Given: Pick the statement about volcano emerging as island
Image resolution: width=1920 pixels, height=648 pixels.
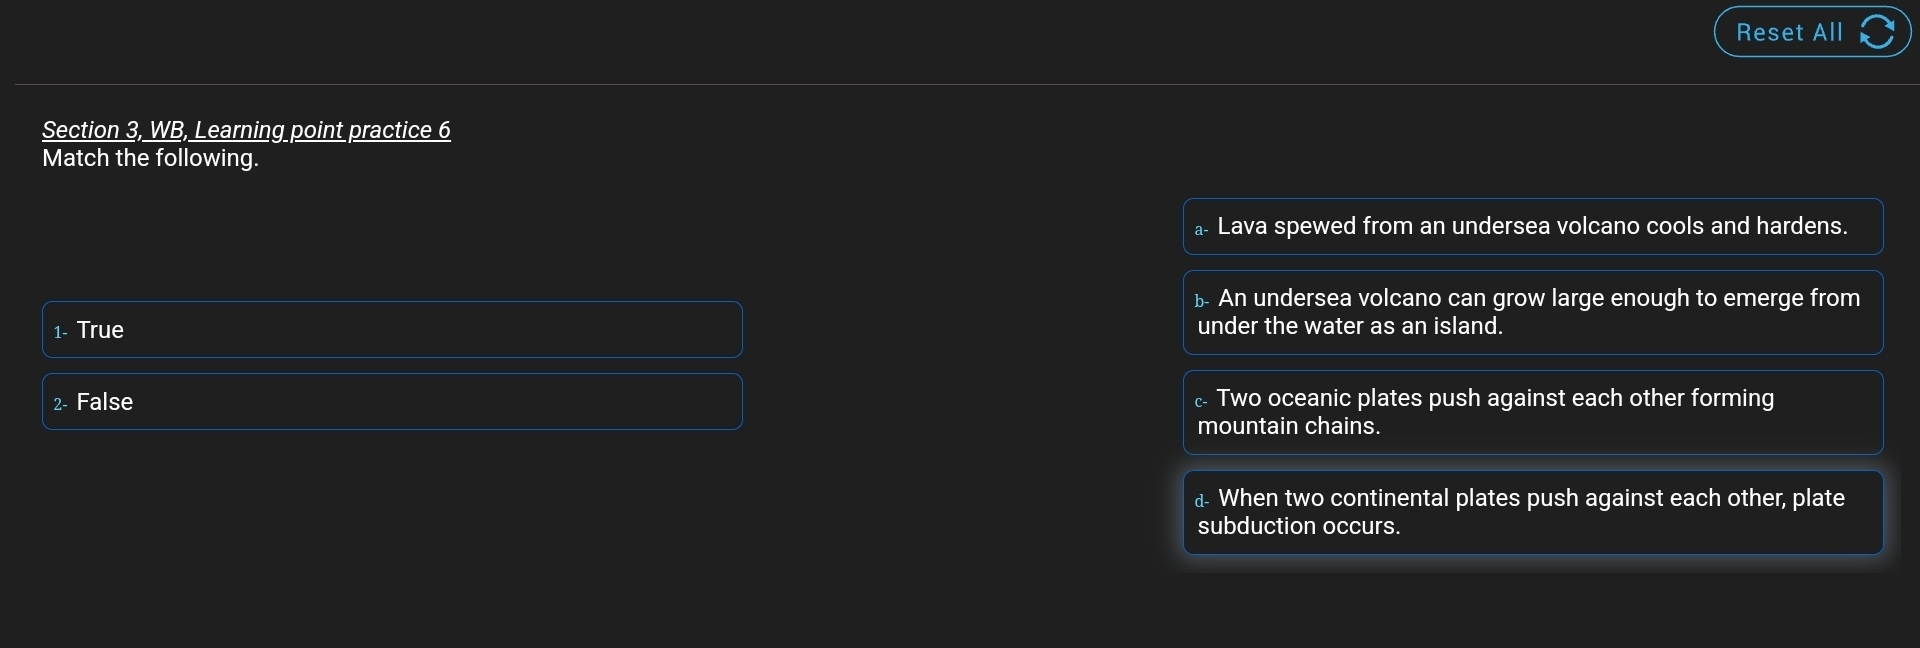Looking at the screenshot, I should 1533,312.
